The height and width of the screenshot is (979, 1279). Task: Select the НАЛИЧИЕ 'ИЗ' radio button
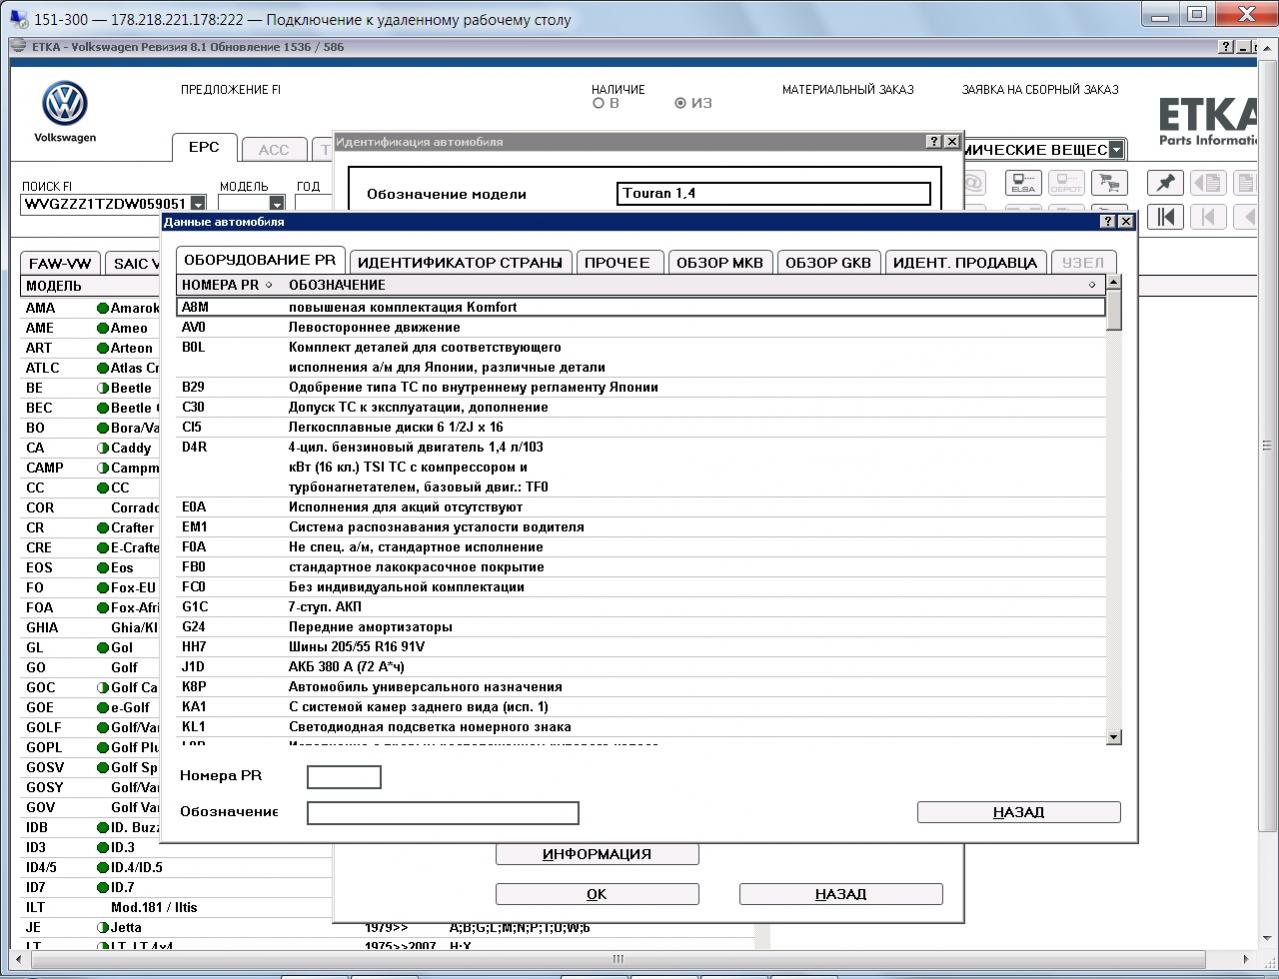pos(681,103)
